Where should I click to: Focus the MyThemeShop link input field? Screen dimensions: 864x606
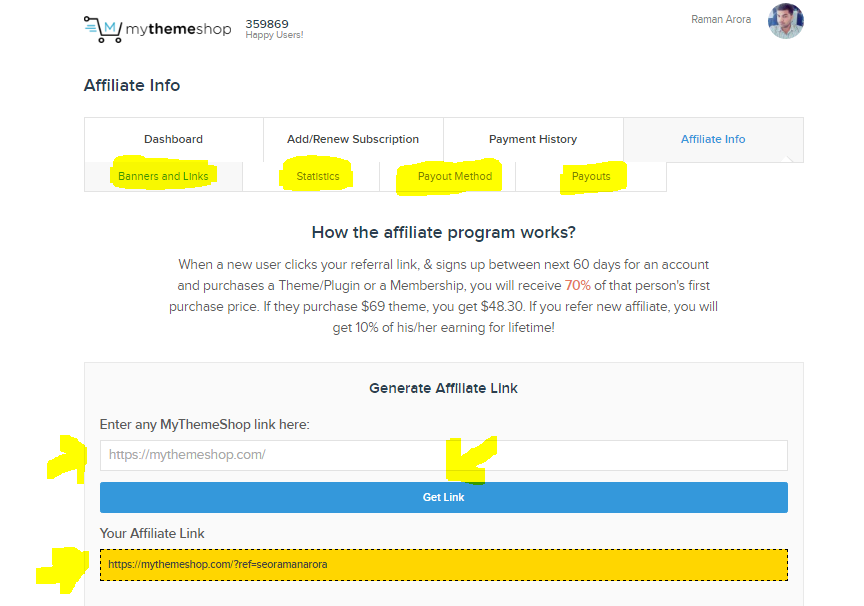pos(444,455)
